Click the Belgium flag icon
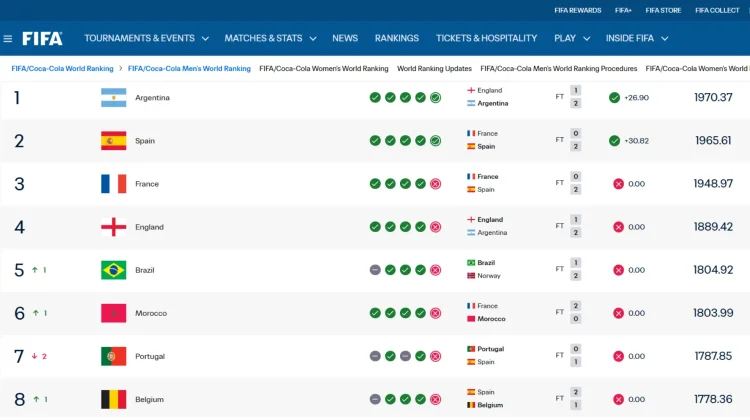The width and height of the screenshot is (750, 420). coord(113,399)
